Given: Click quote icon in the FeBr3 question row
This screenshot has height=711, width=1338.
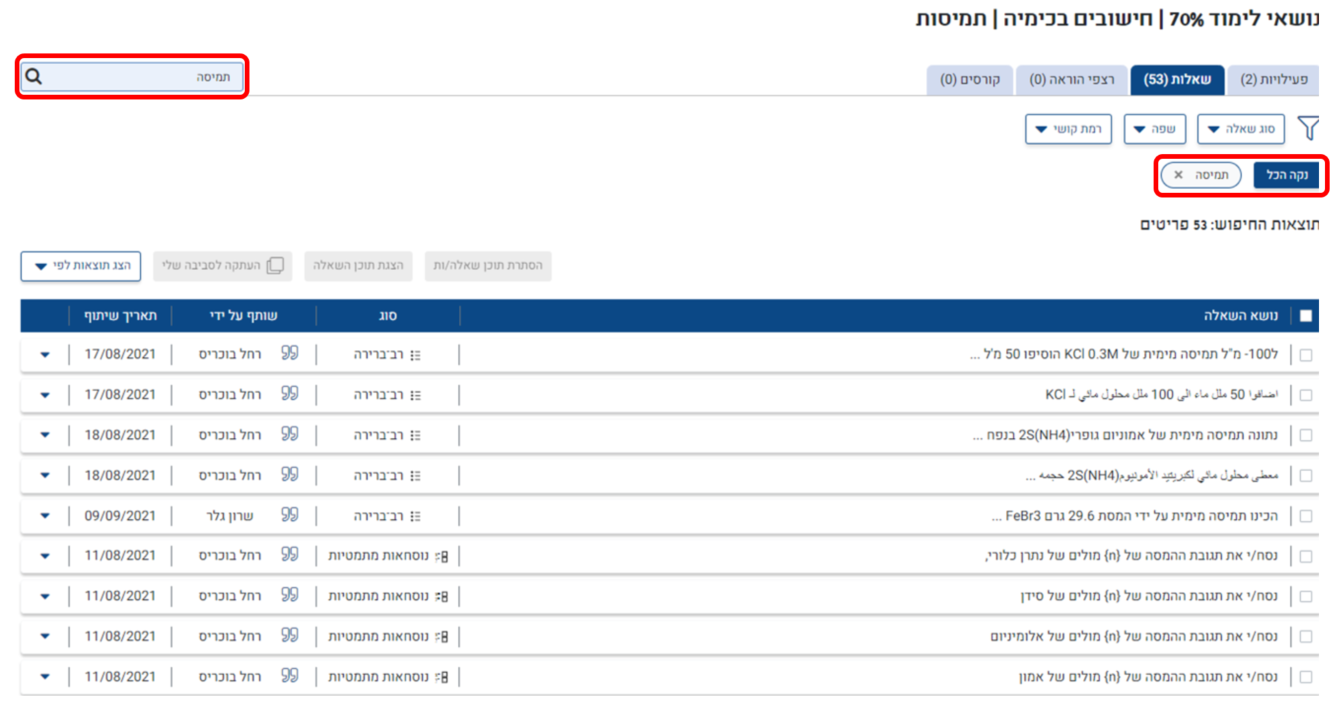Looking at the screenshot, I should (x=290, y=516).
